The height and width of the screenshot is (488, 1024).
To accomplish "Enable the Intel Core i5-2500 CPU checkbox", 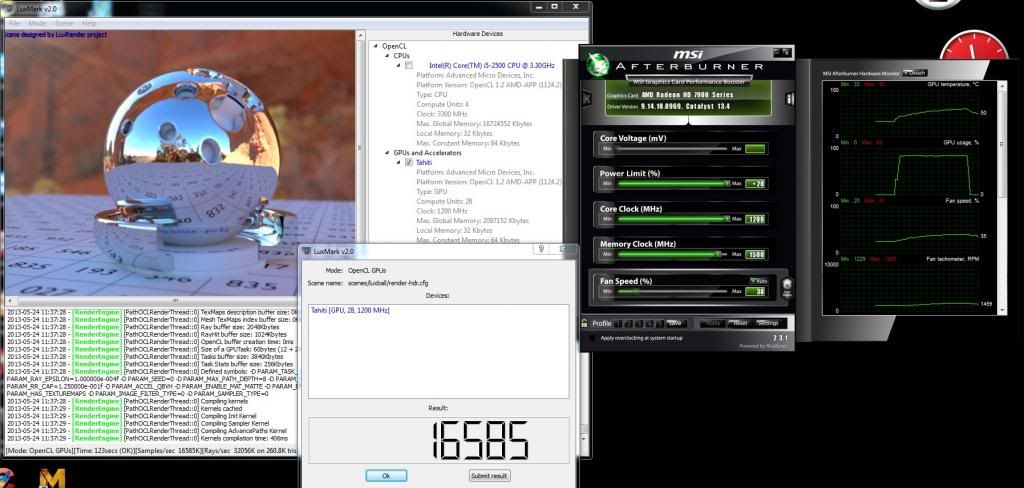I will click(x=409, y=65).
